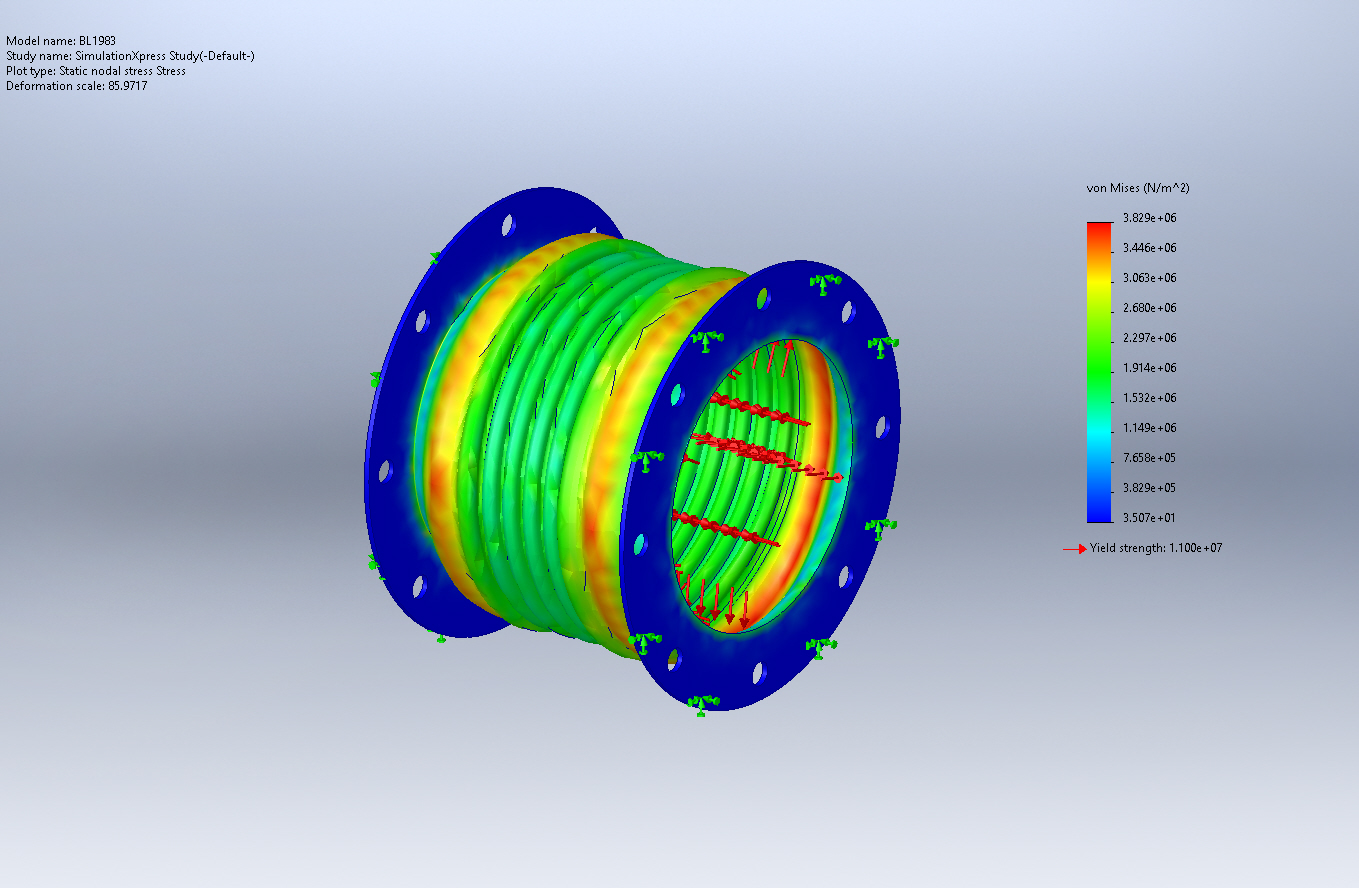The height and width of the screenshot is (888, 1359).
Task: Click the "von Mises (N/m^2)" legend title
Action: pos(1138,188)
